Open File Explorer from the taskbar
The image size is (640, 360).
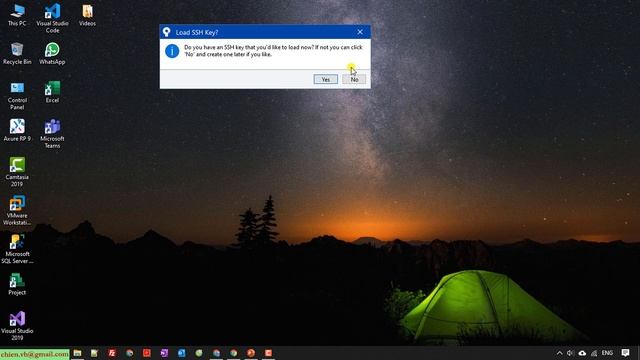(x=77, y=353)
